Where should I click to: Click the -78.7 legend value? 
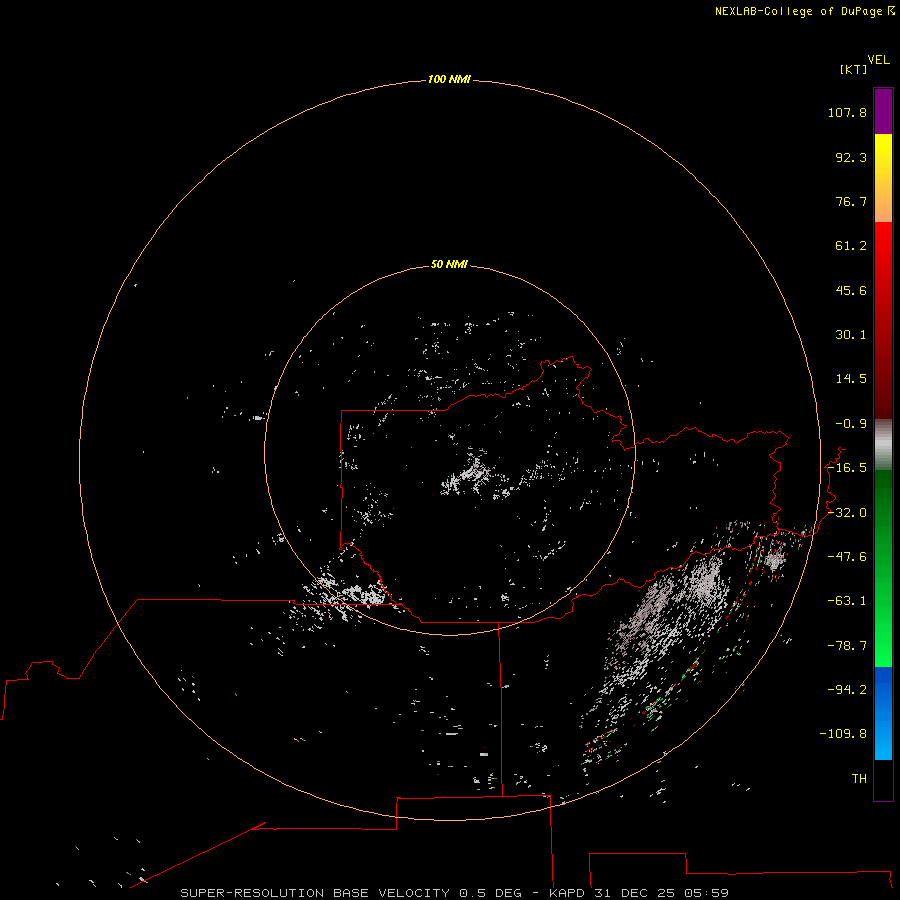pyautogui.click(x=847, y=646)
